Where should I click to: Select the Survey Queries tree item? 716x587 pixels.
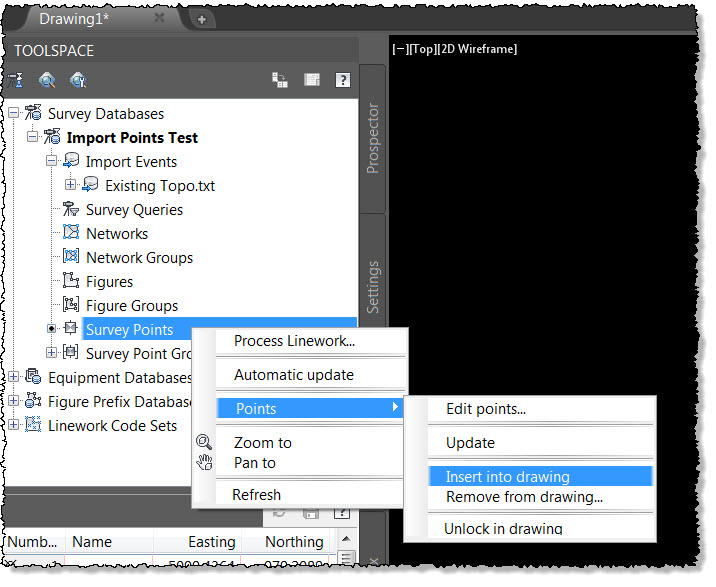pyautogui.click(x=134, y=209)
